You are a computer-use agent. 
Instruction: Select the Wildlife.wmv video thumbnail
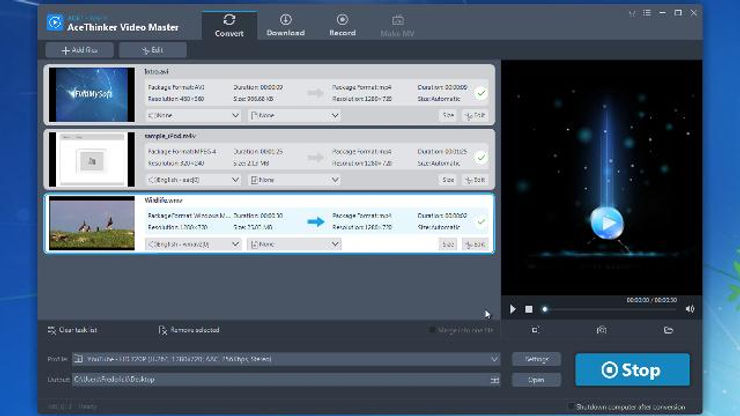[92, 223]
